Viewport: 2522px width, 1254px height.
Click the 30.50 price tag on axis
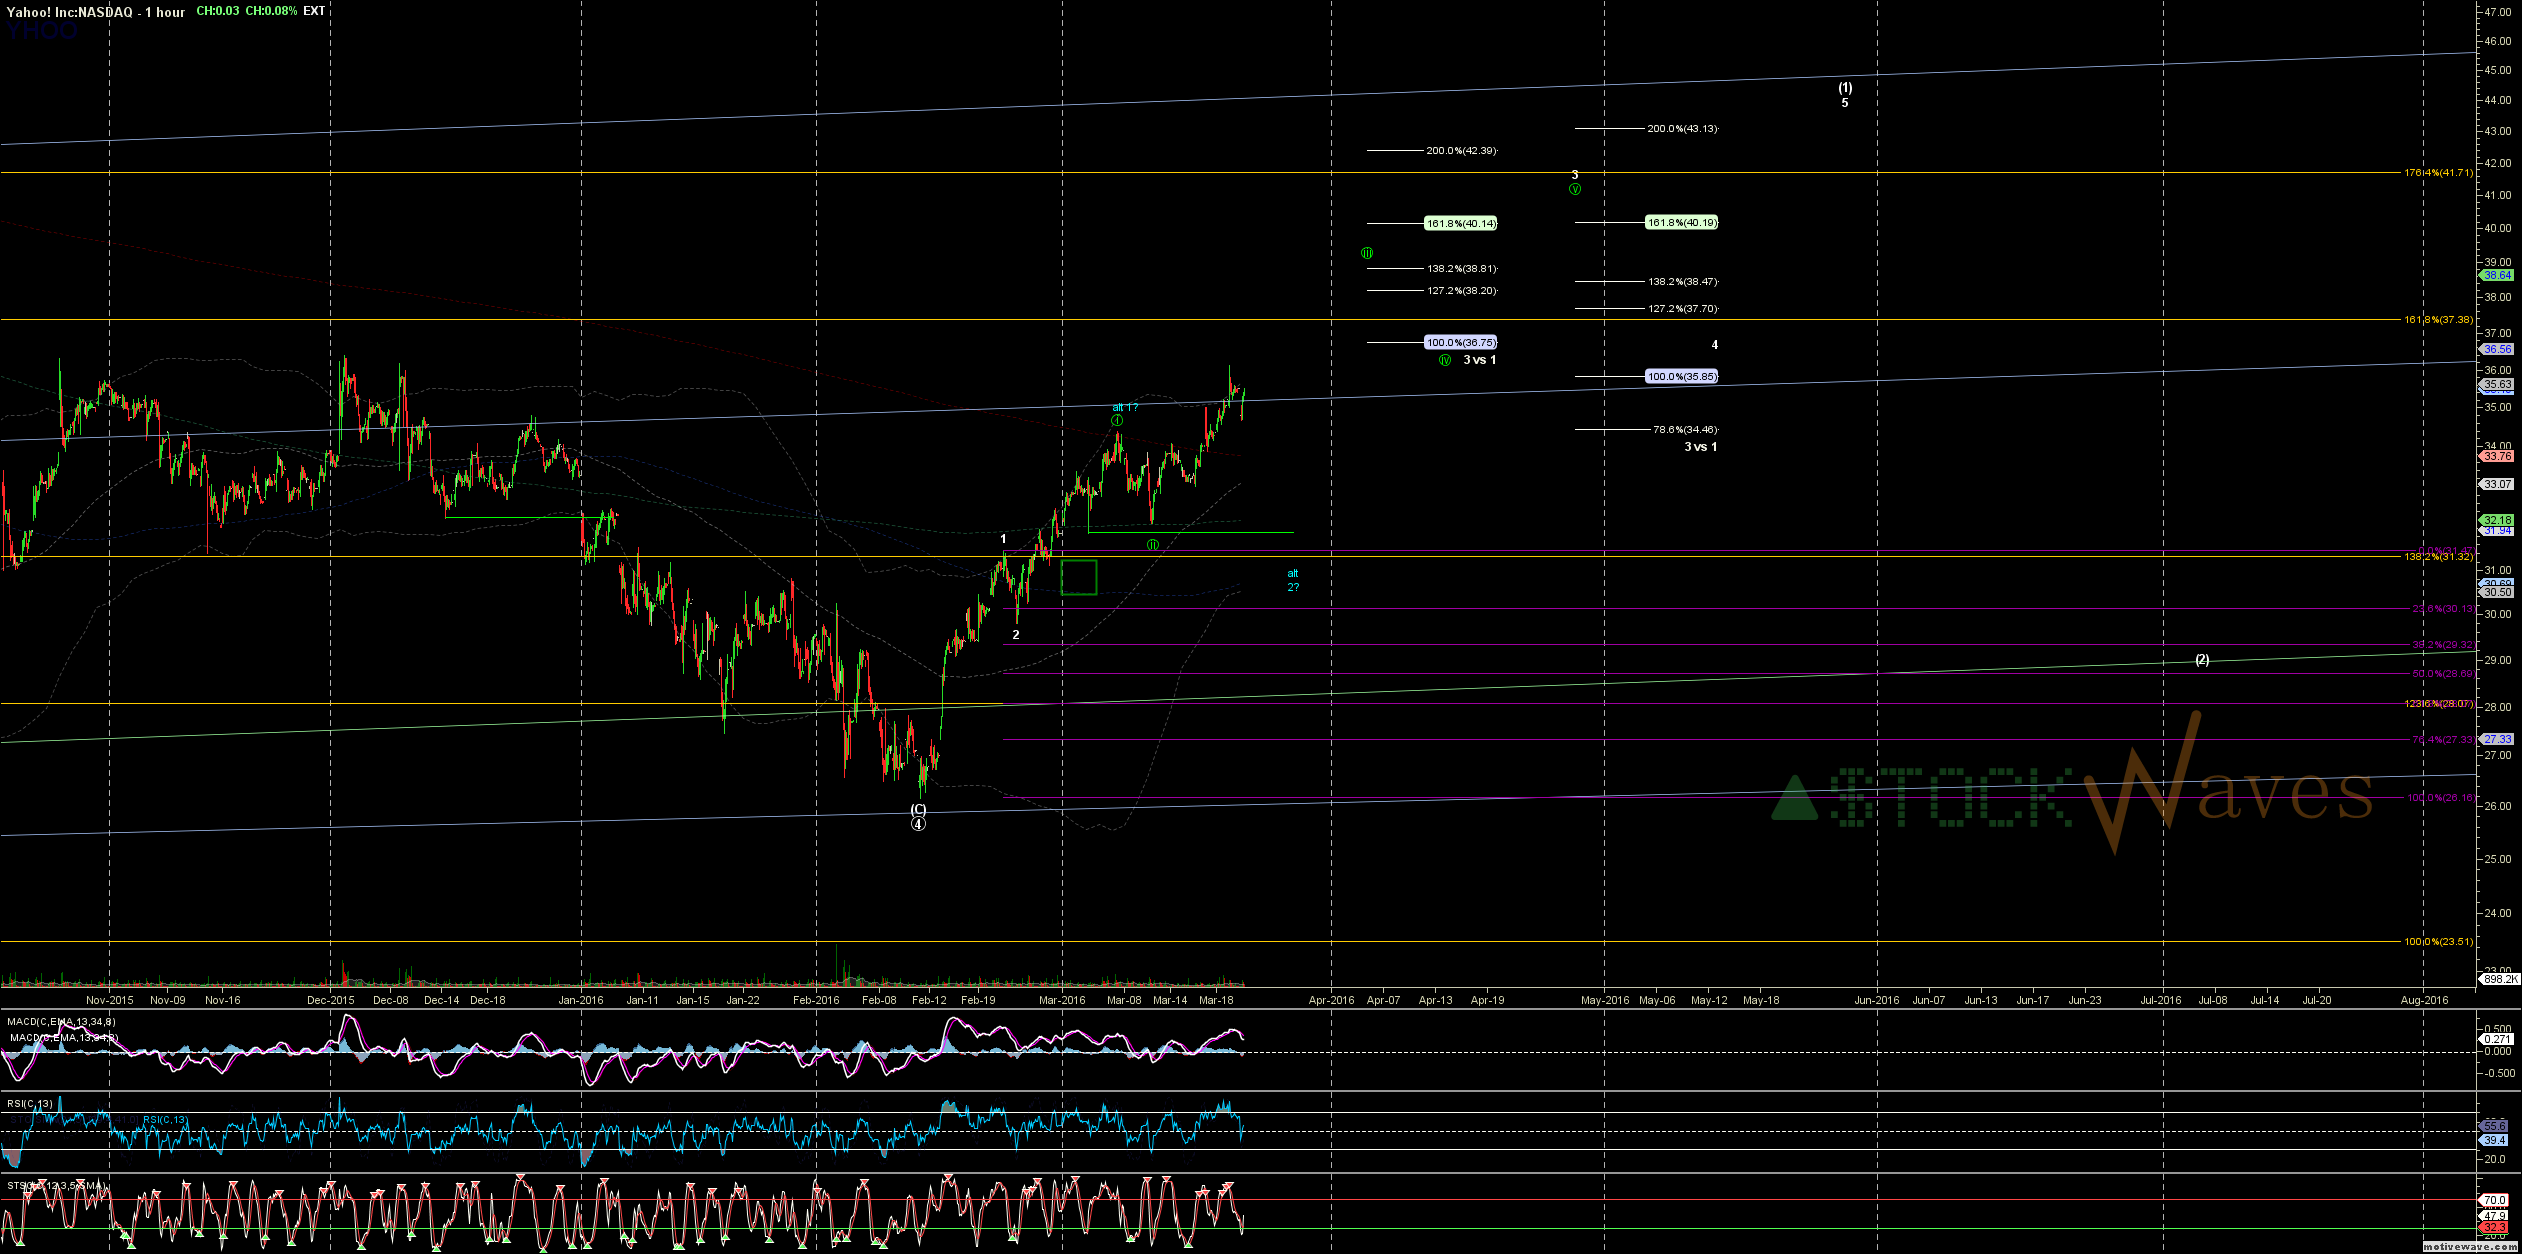click(x=2498, y=592)
